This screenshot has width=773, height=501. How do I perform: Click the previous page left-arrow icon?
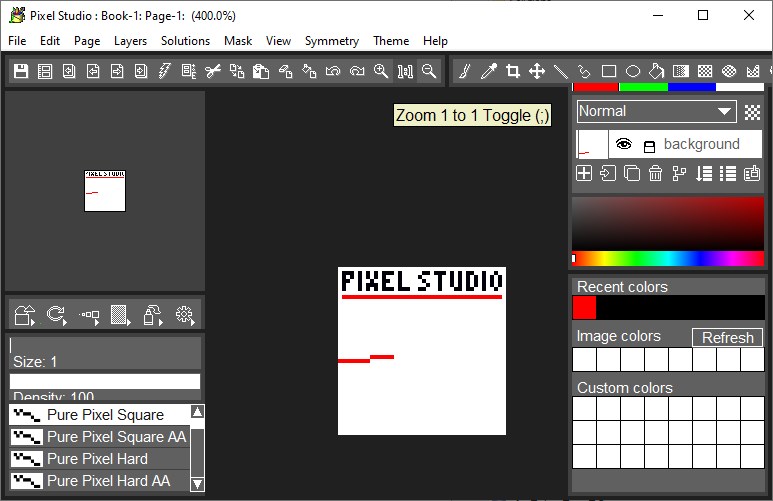click(x=93, y=72)
